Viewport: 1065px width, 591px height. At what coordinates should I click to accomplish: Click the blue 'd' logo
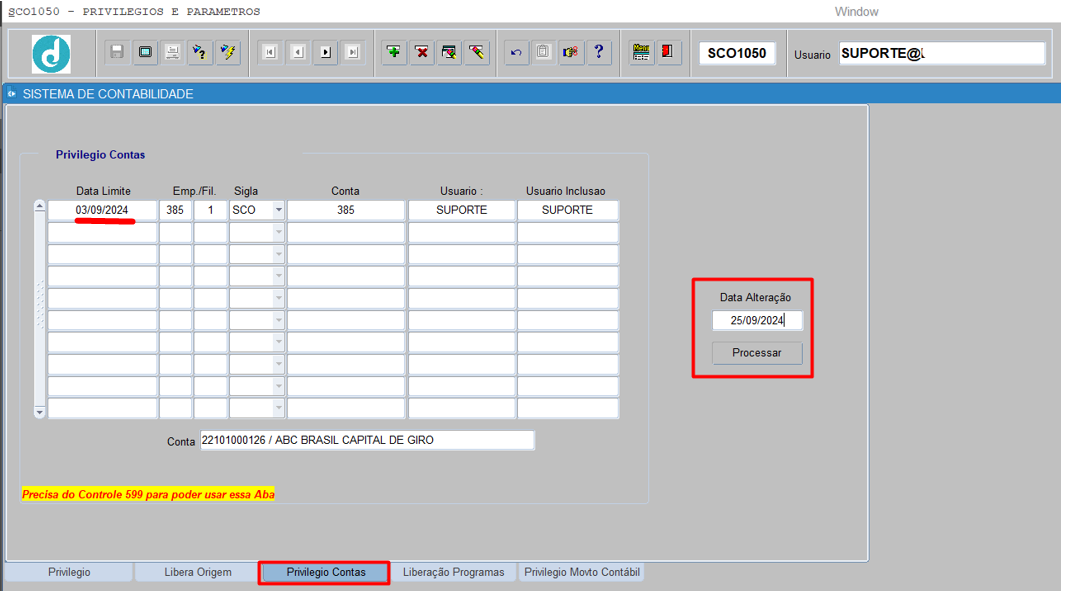point(51,54)
